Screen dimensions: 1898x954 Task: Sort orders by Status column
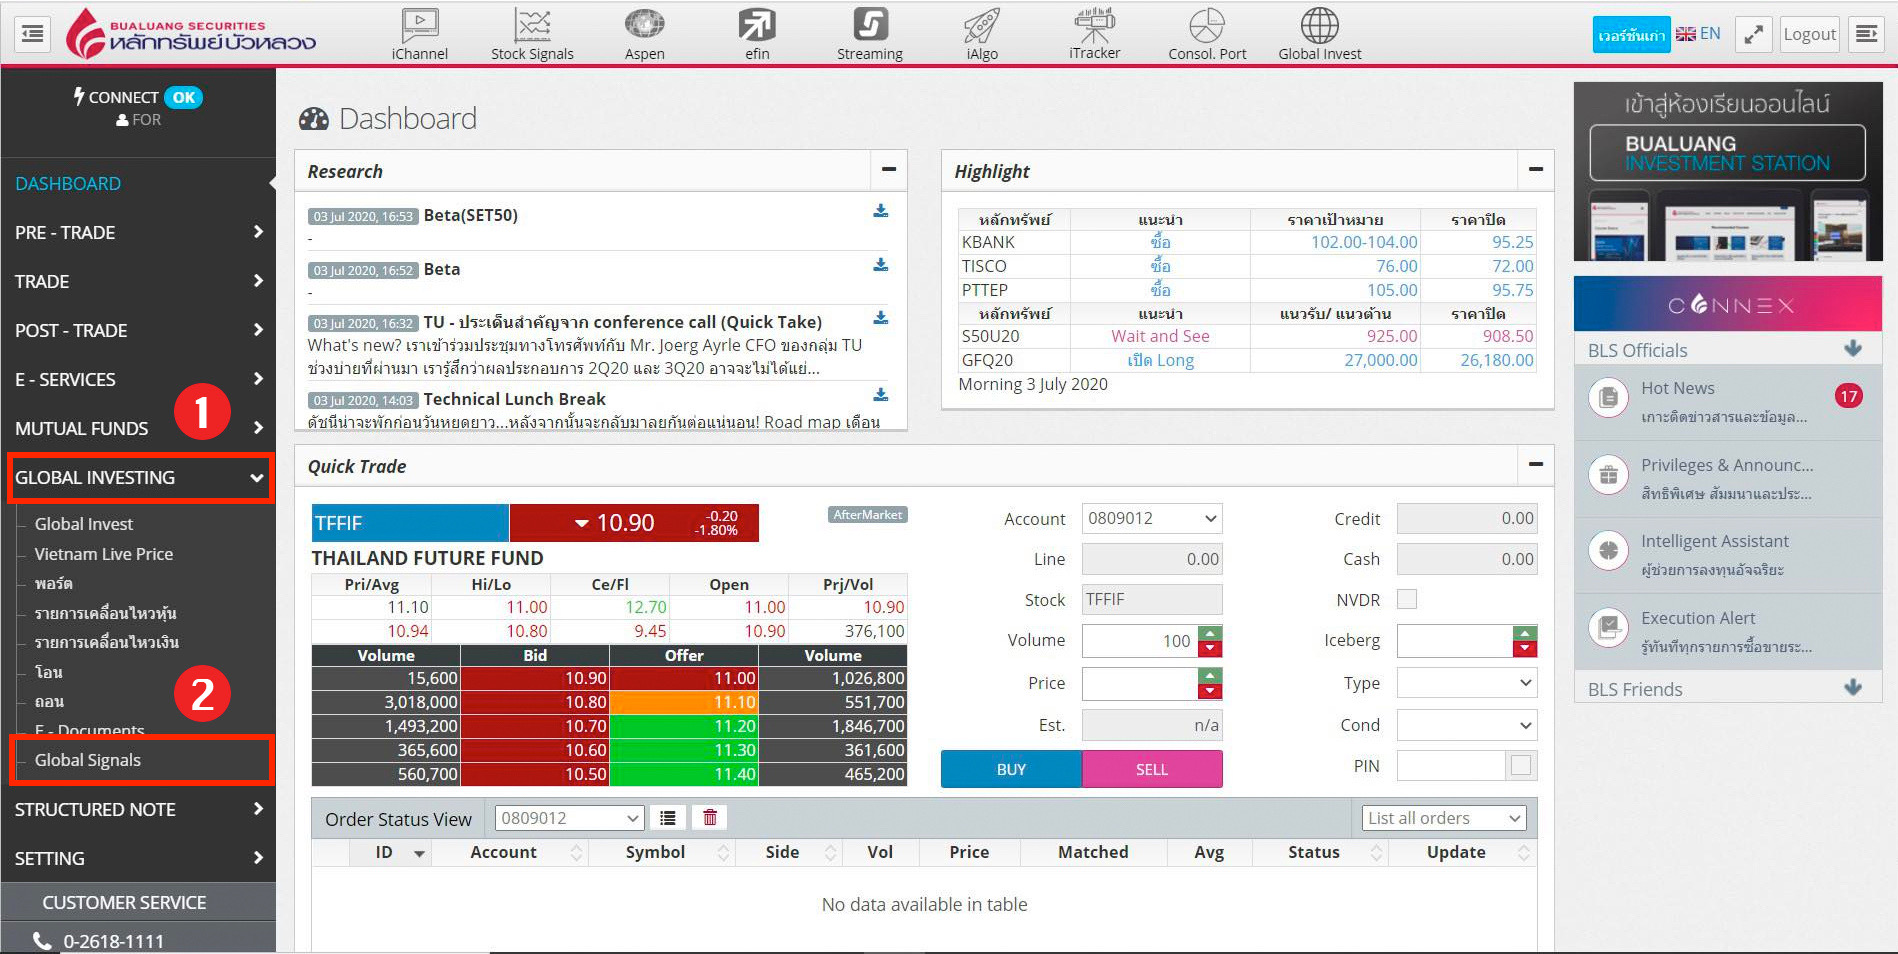tap(1322, 852)
